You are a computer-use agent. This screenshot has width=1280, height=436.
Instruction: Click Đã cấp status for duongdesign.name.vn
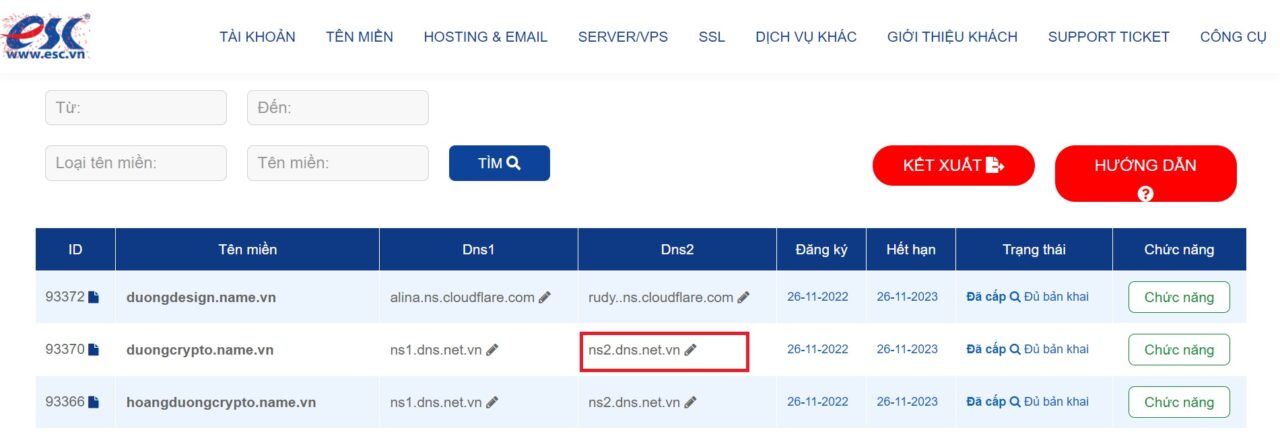(986, 297)
